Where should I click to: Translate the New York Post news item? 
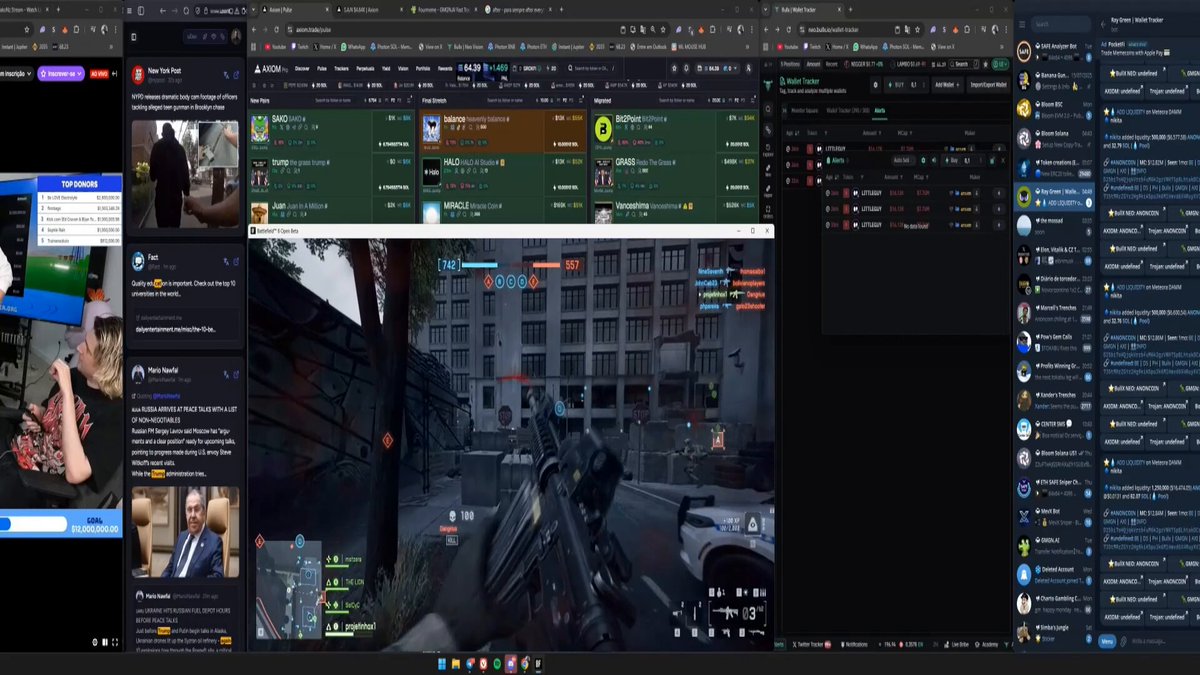pyautogui.click(x=226, y=76)
